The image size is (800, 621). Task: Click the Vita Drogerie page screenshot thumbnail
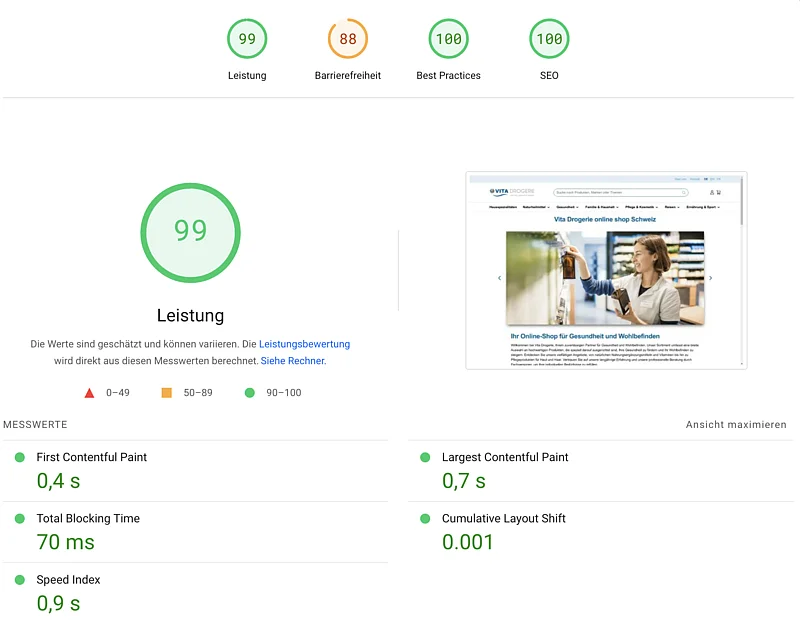click(606, 270)
